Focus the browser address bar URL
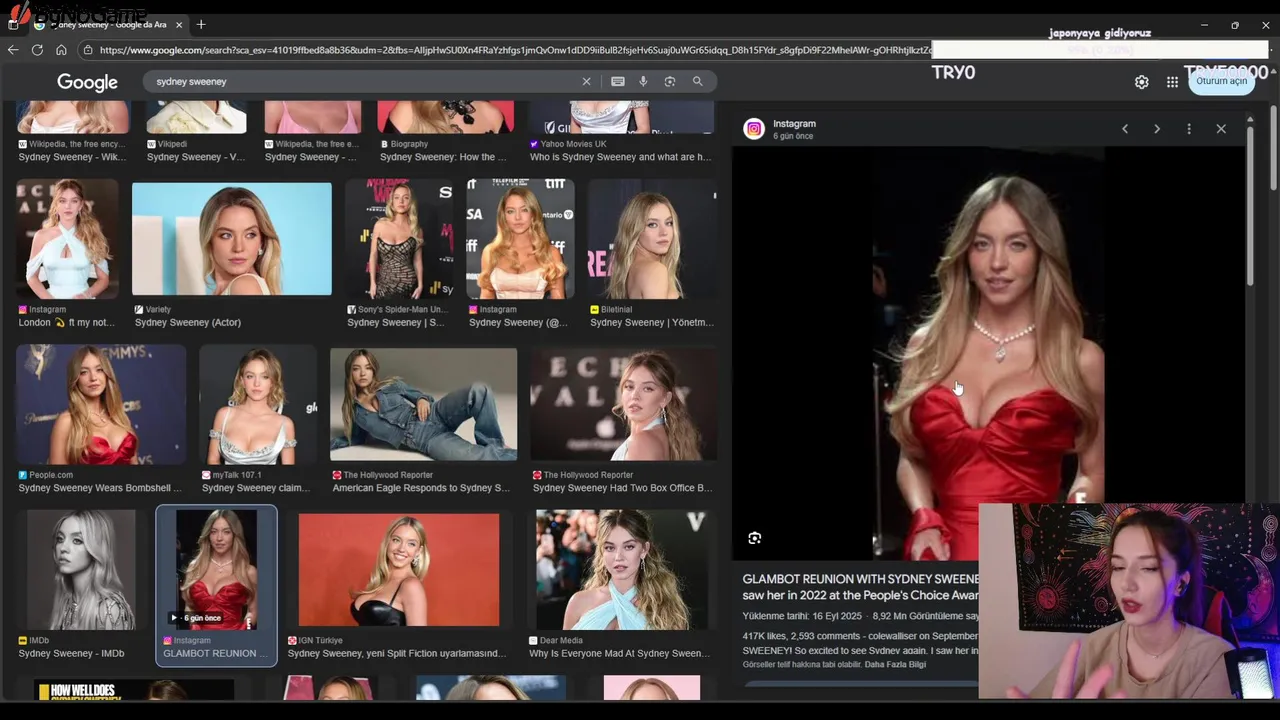Screen dimensions: 1280x720 515,49
